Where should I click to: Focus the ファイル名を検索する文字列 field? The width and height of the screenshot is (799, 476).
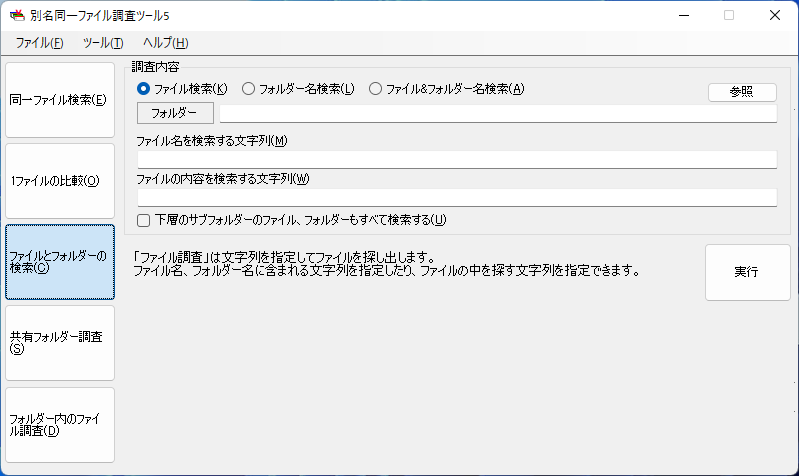457,160
